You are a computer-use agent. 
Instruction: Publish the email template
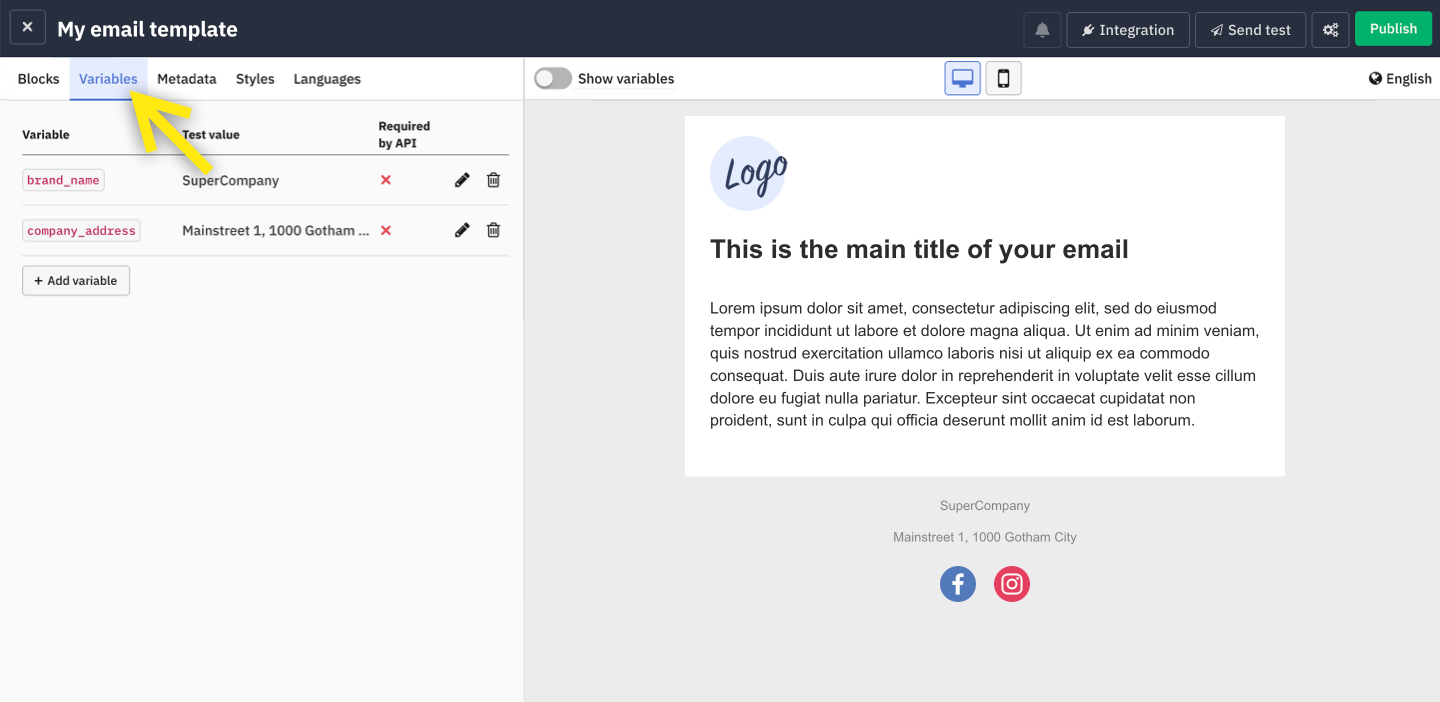click(1393, 29)
